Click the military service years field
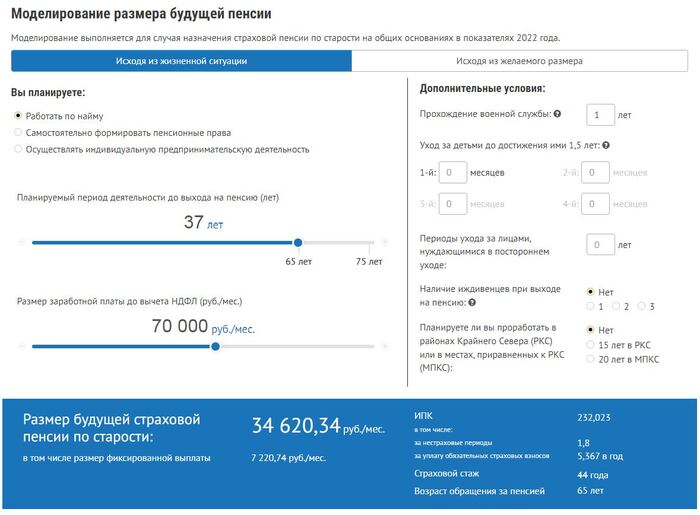 (599, 115)
